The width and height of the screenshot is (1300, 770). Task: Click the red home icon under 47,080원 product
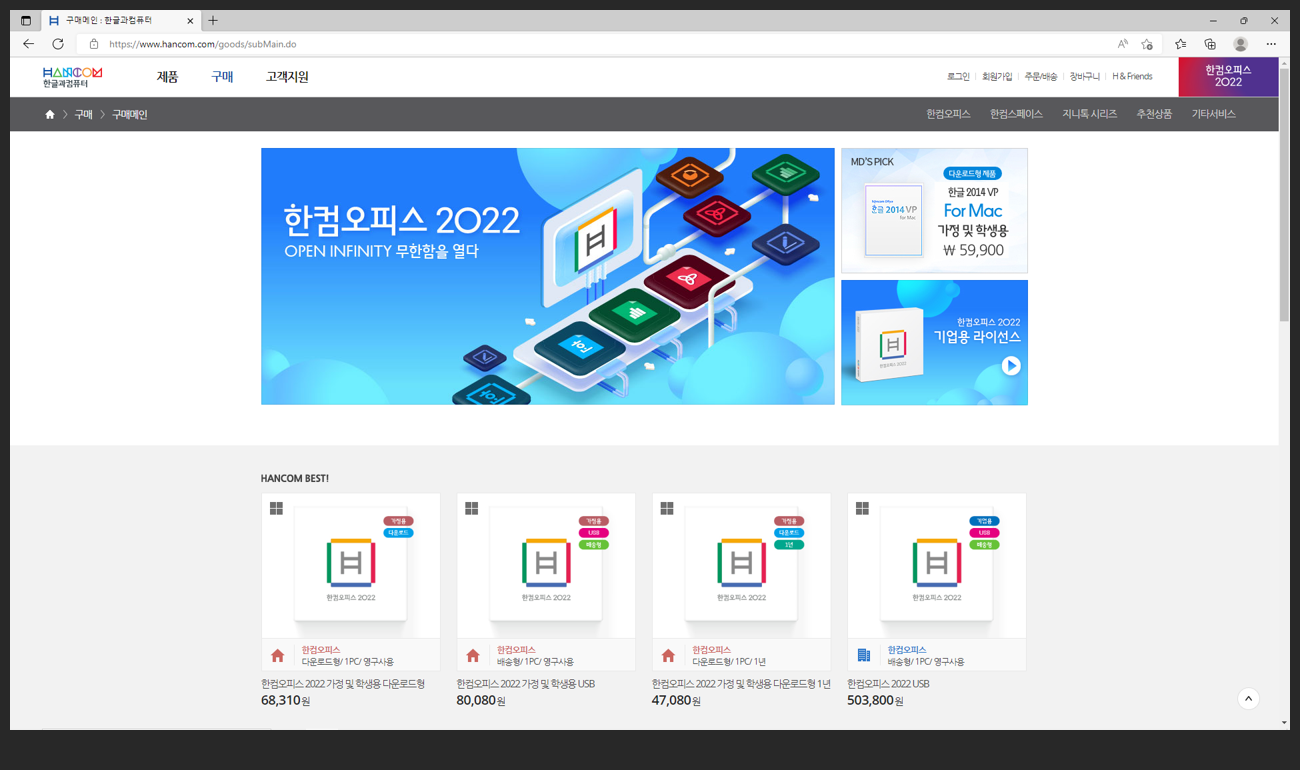coord(668,656)
